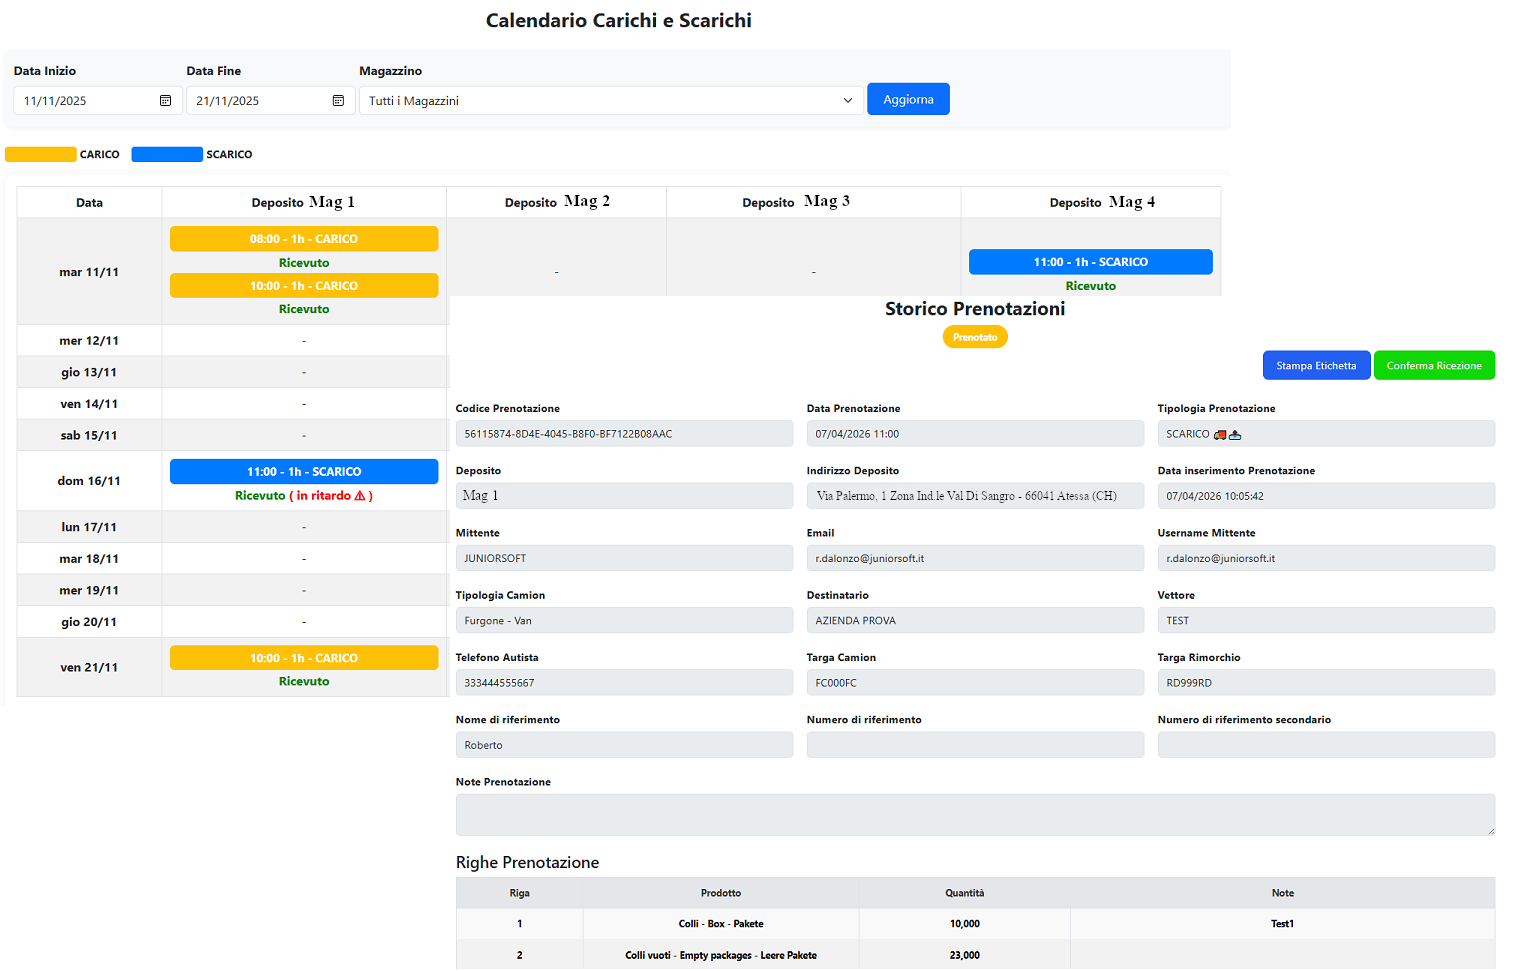Click the Data Inizio date field
1513x971 pixels.
[98, 101]
